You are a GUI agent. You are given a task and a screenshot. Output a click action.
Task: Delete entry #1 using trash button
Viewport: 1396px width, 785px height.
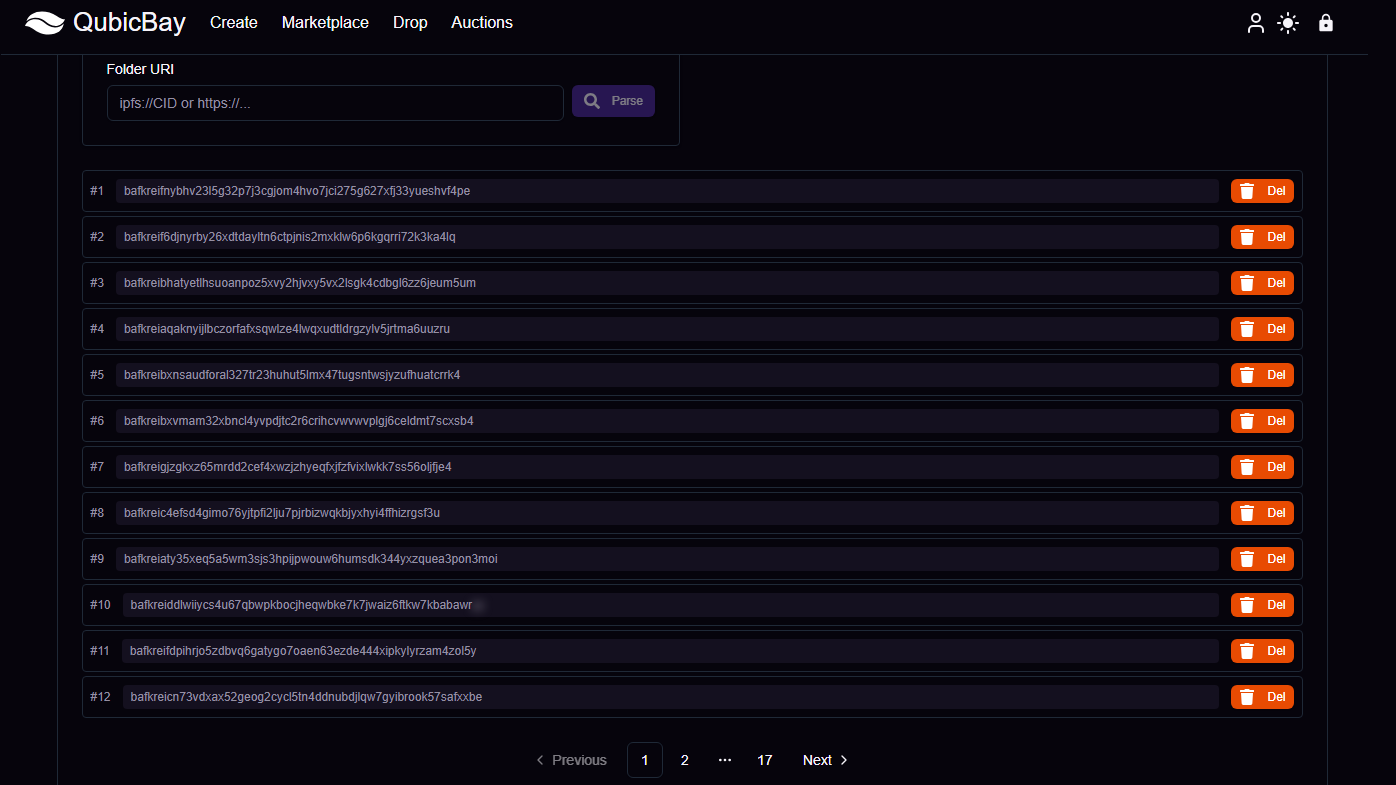pyautogui.click(x=1262, y=191)
